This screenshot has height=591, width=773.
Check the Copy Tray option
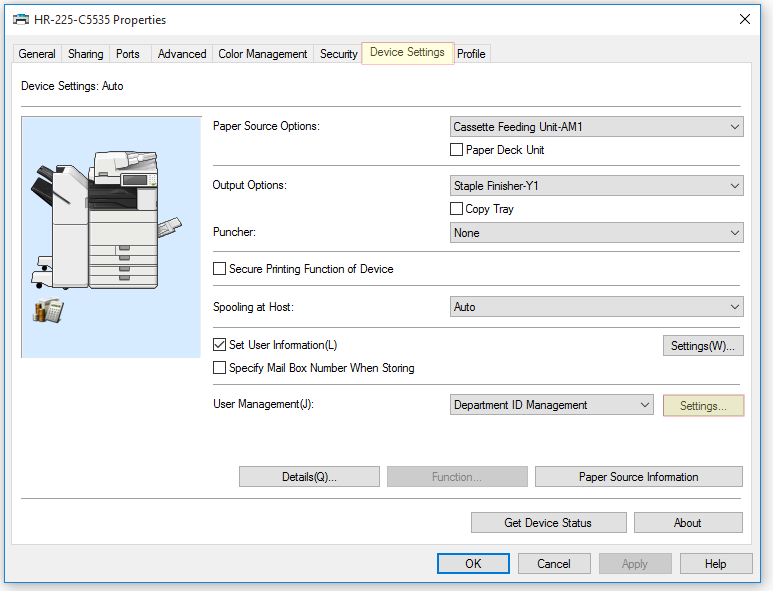[457, 209]
